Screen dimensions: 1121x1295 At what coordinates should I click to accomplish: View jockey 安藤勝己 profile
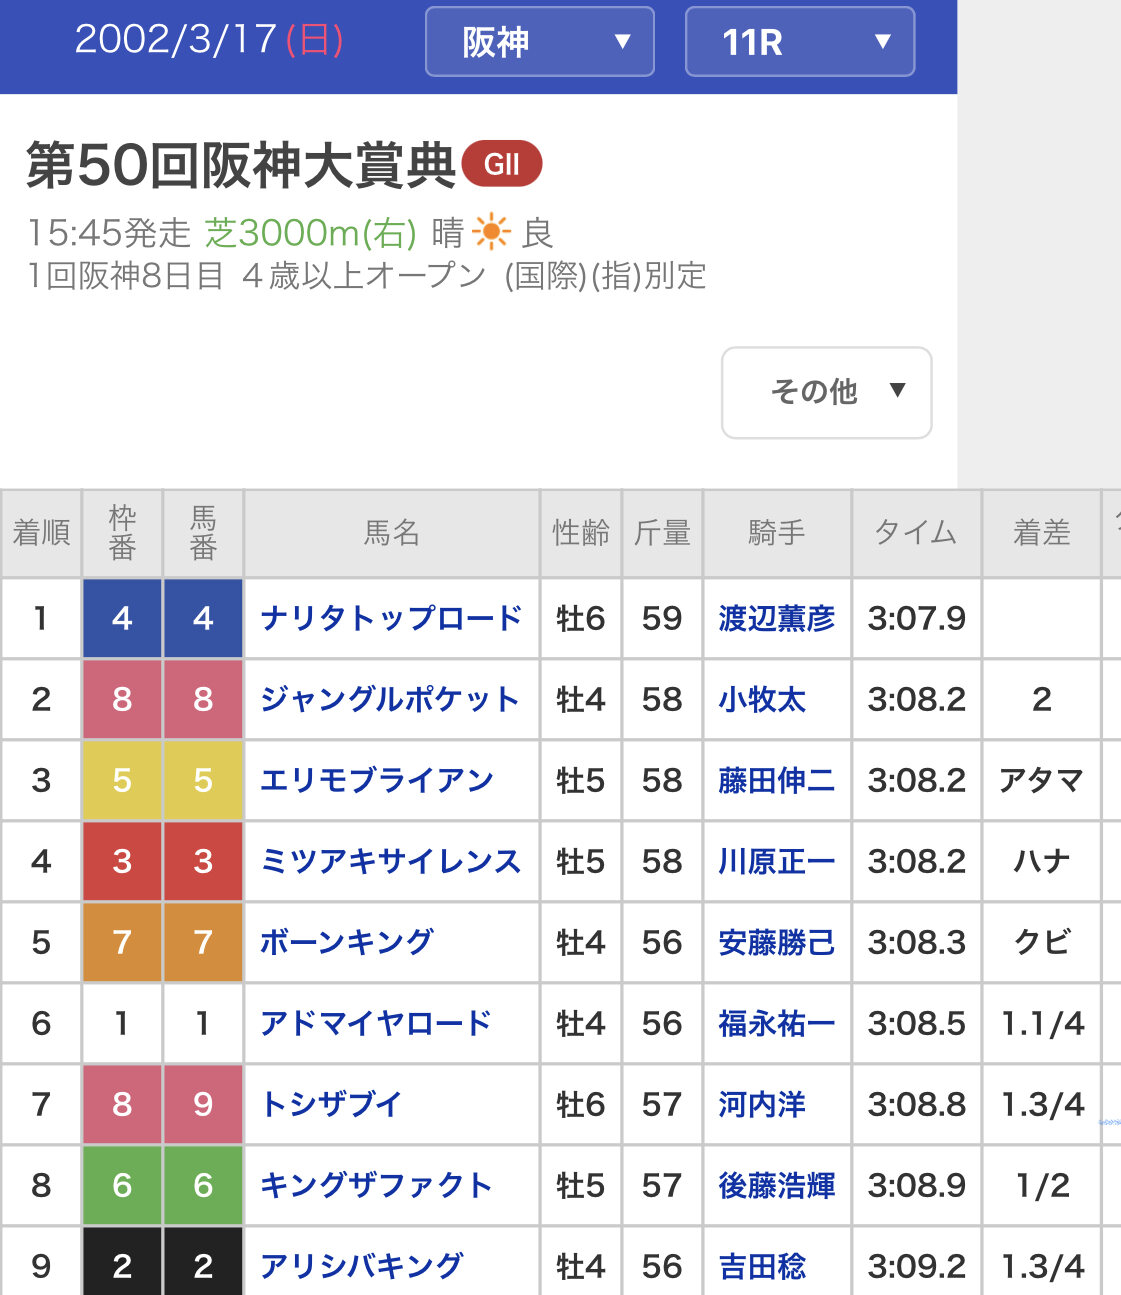776,942
